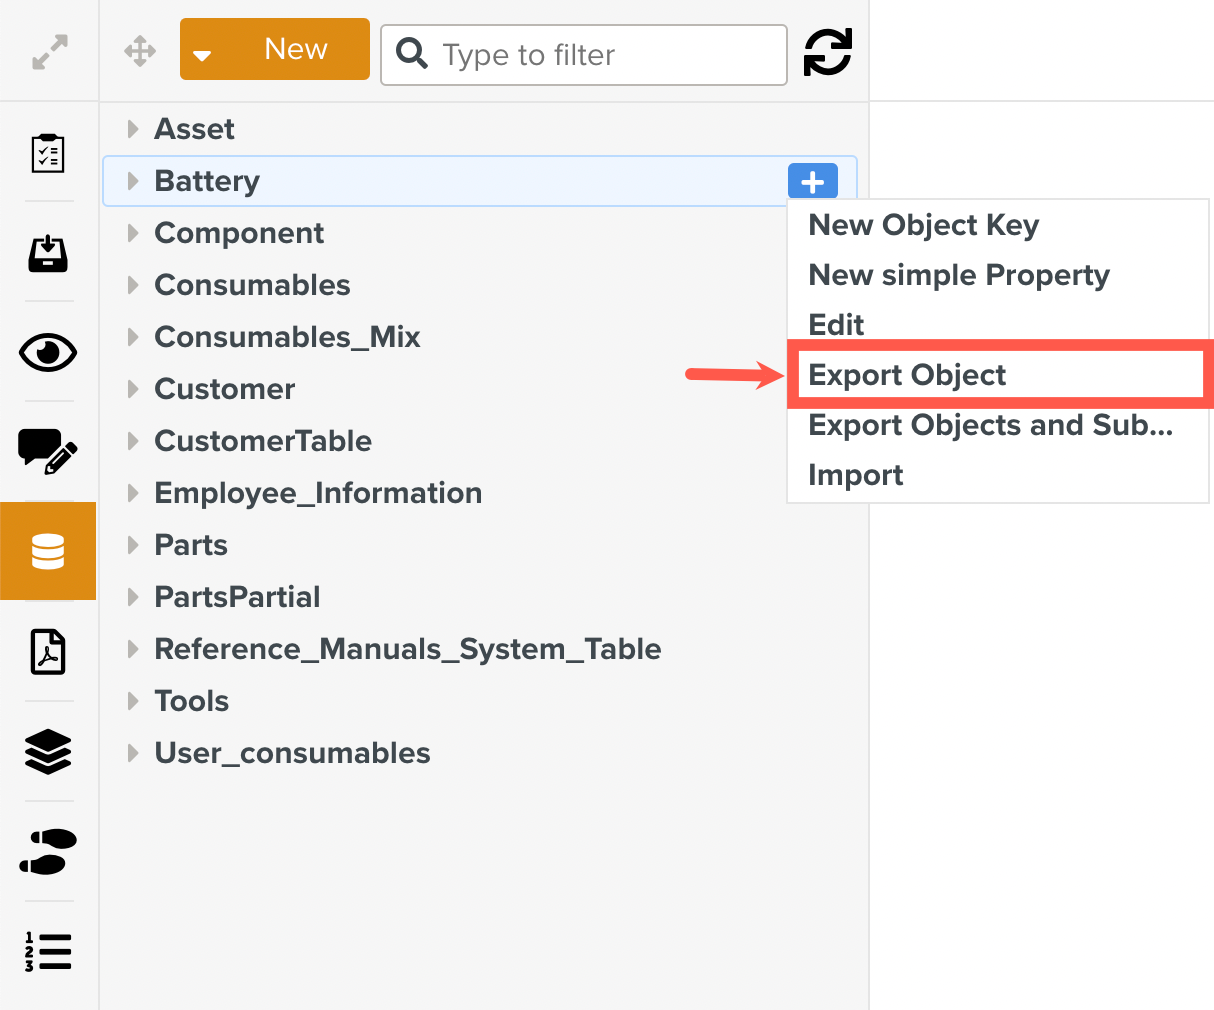Choose Import in the context menu
The height and width of the screenshot is (1010, 1214).
coord(855,475)
